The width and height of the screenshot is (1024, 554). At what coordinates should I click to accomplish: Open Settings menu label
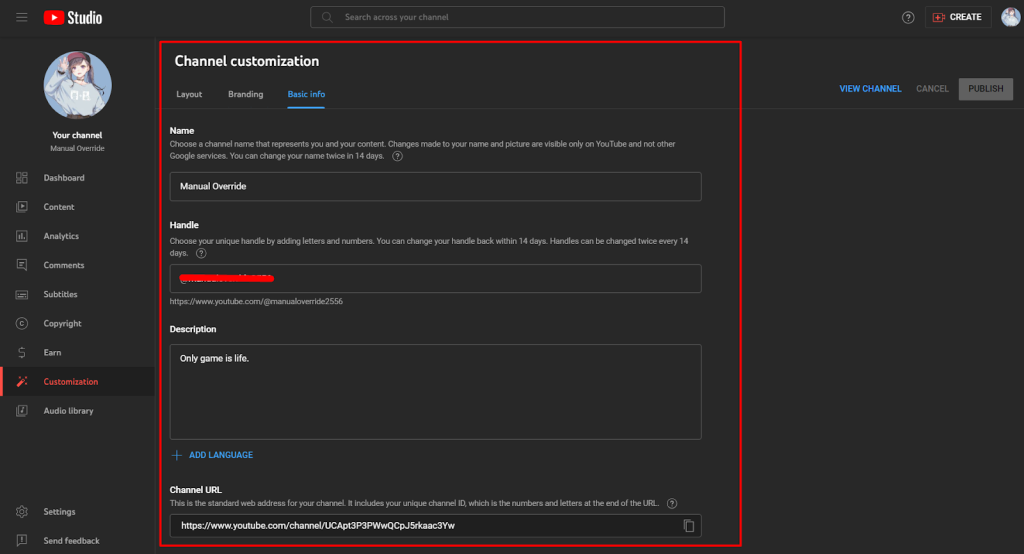point(59,512)
